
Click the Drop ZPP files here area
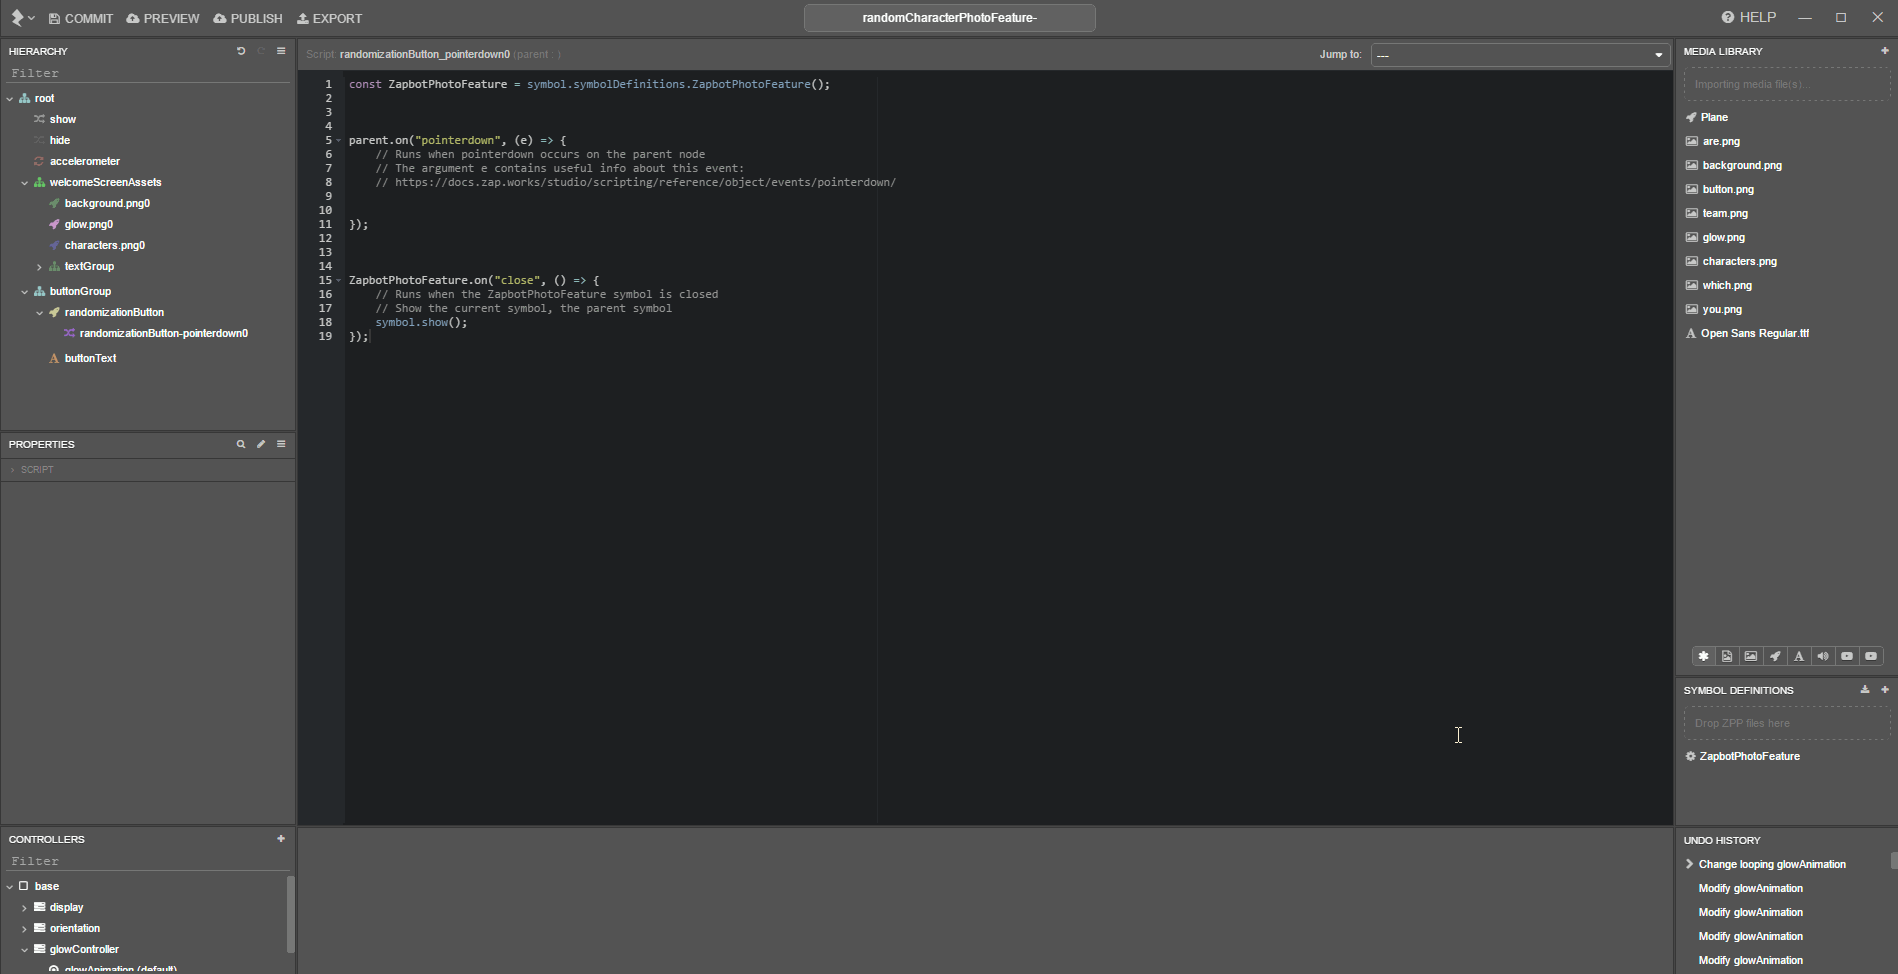(1787, 723)
